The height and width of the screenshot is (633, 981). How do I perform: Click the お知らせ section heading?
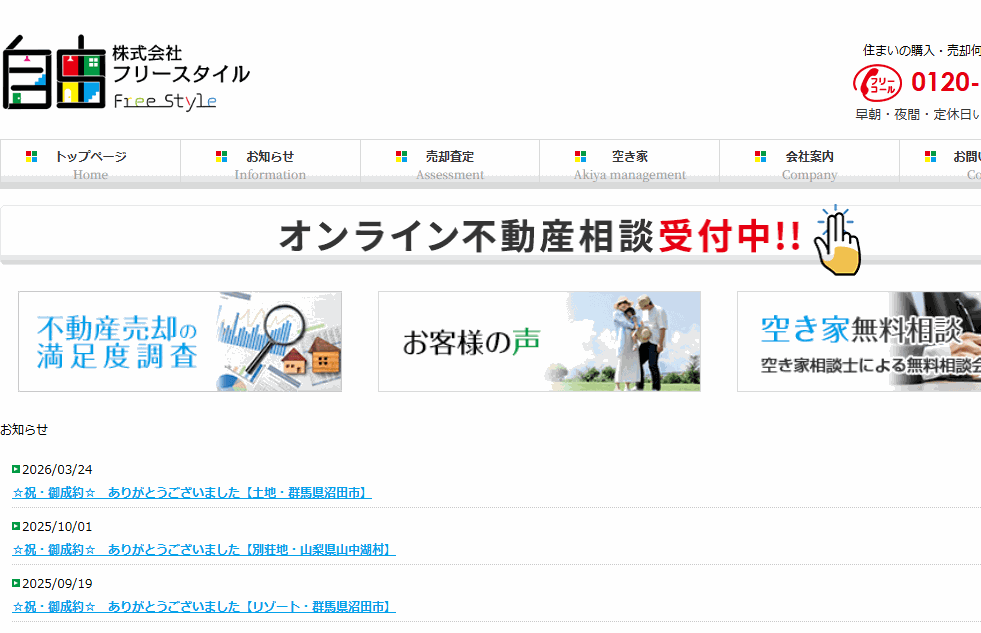(24, 430)
